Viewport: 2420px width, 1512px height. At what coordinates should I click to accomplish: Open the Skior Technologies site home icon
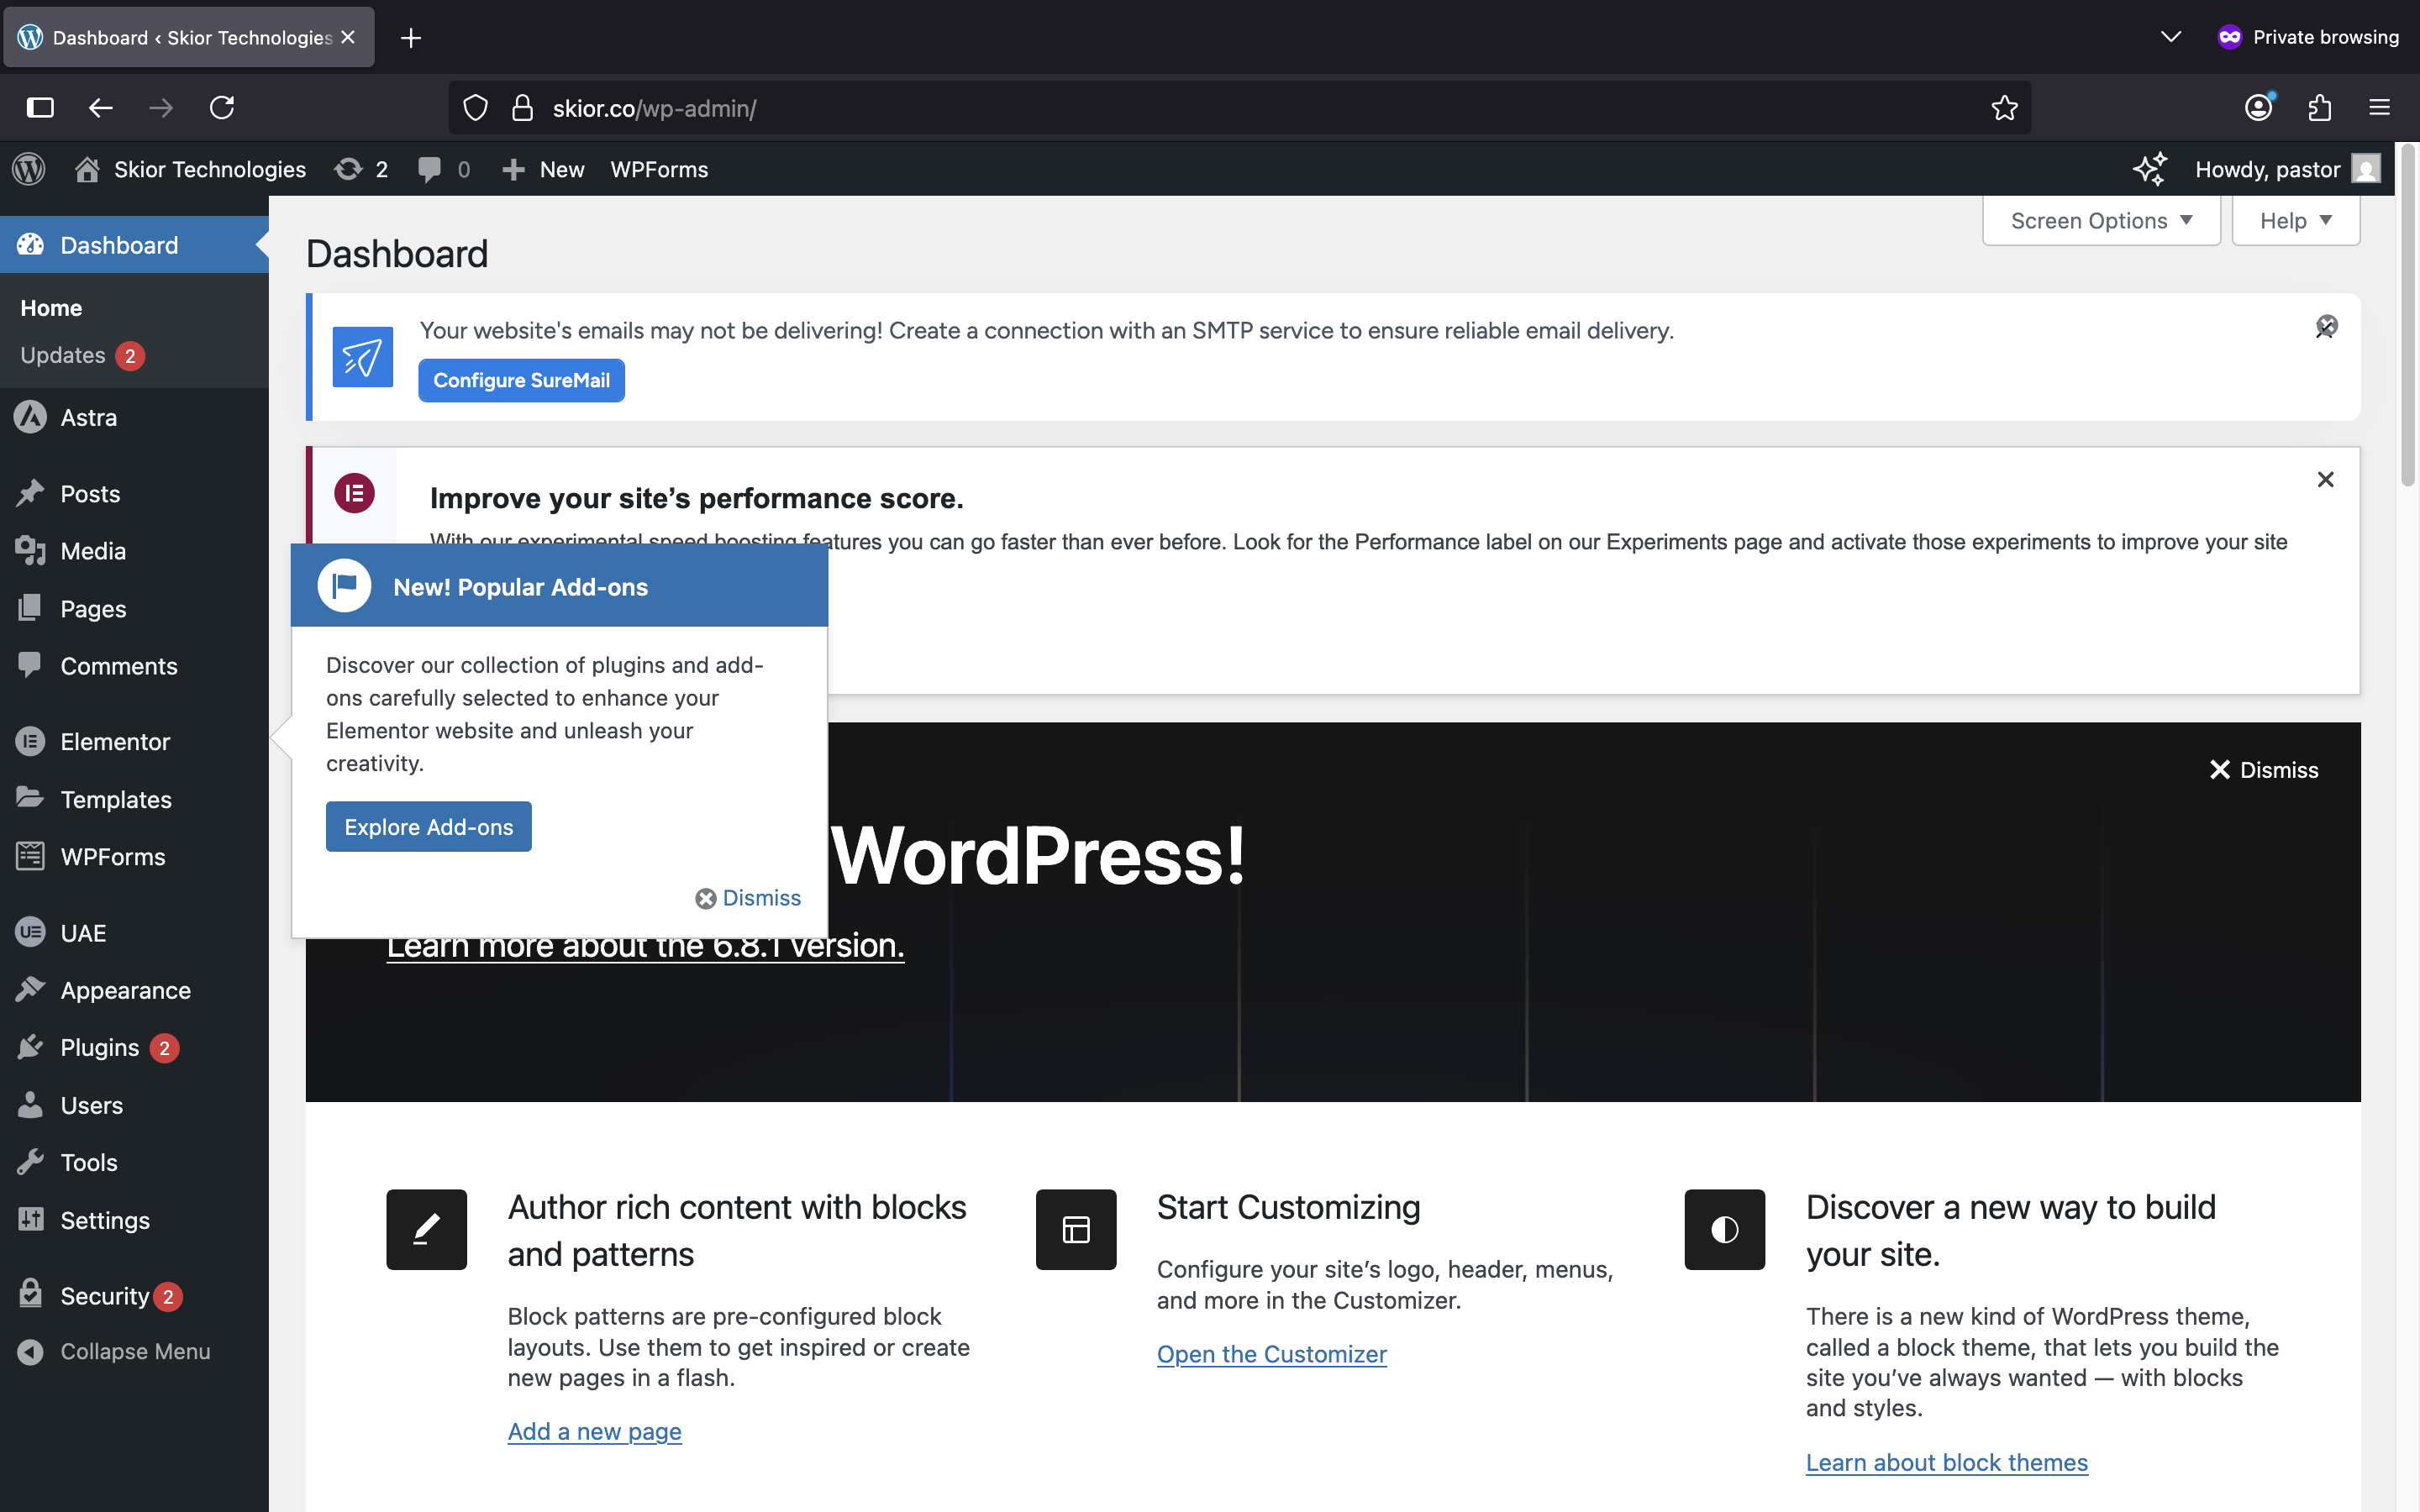click(x=87, y=169)
